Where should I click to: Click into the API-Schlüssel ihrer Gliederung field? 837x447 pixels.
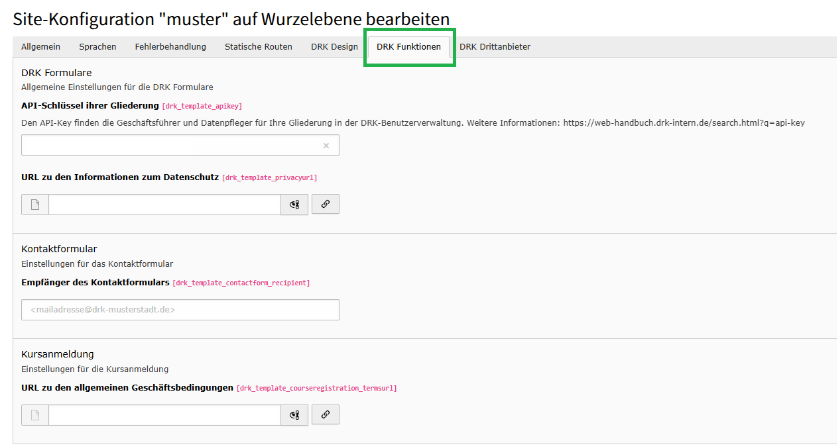170,146
